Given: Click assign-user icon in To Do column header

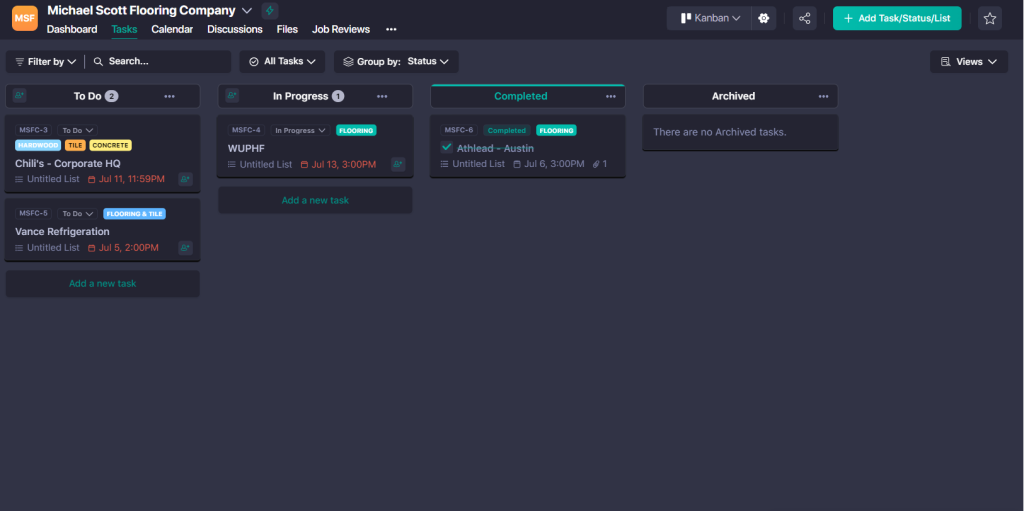Looking at the screenshot, I should [x=19, y=96].
